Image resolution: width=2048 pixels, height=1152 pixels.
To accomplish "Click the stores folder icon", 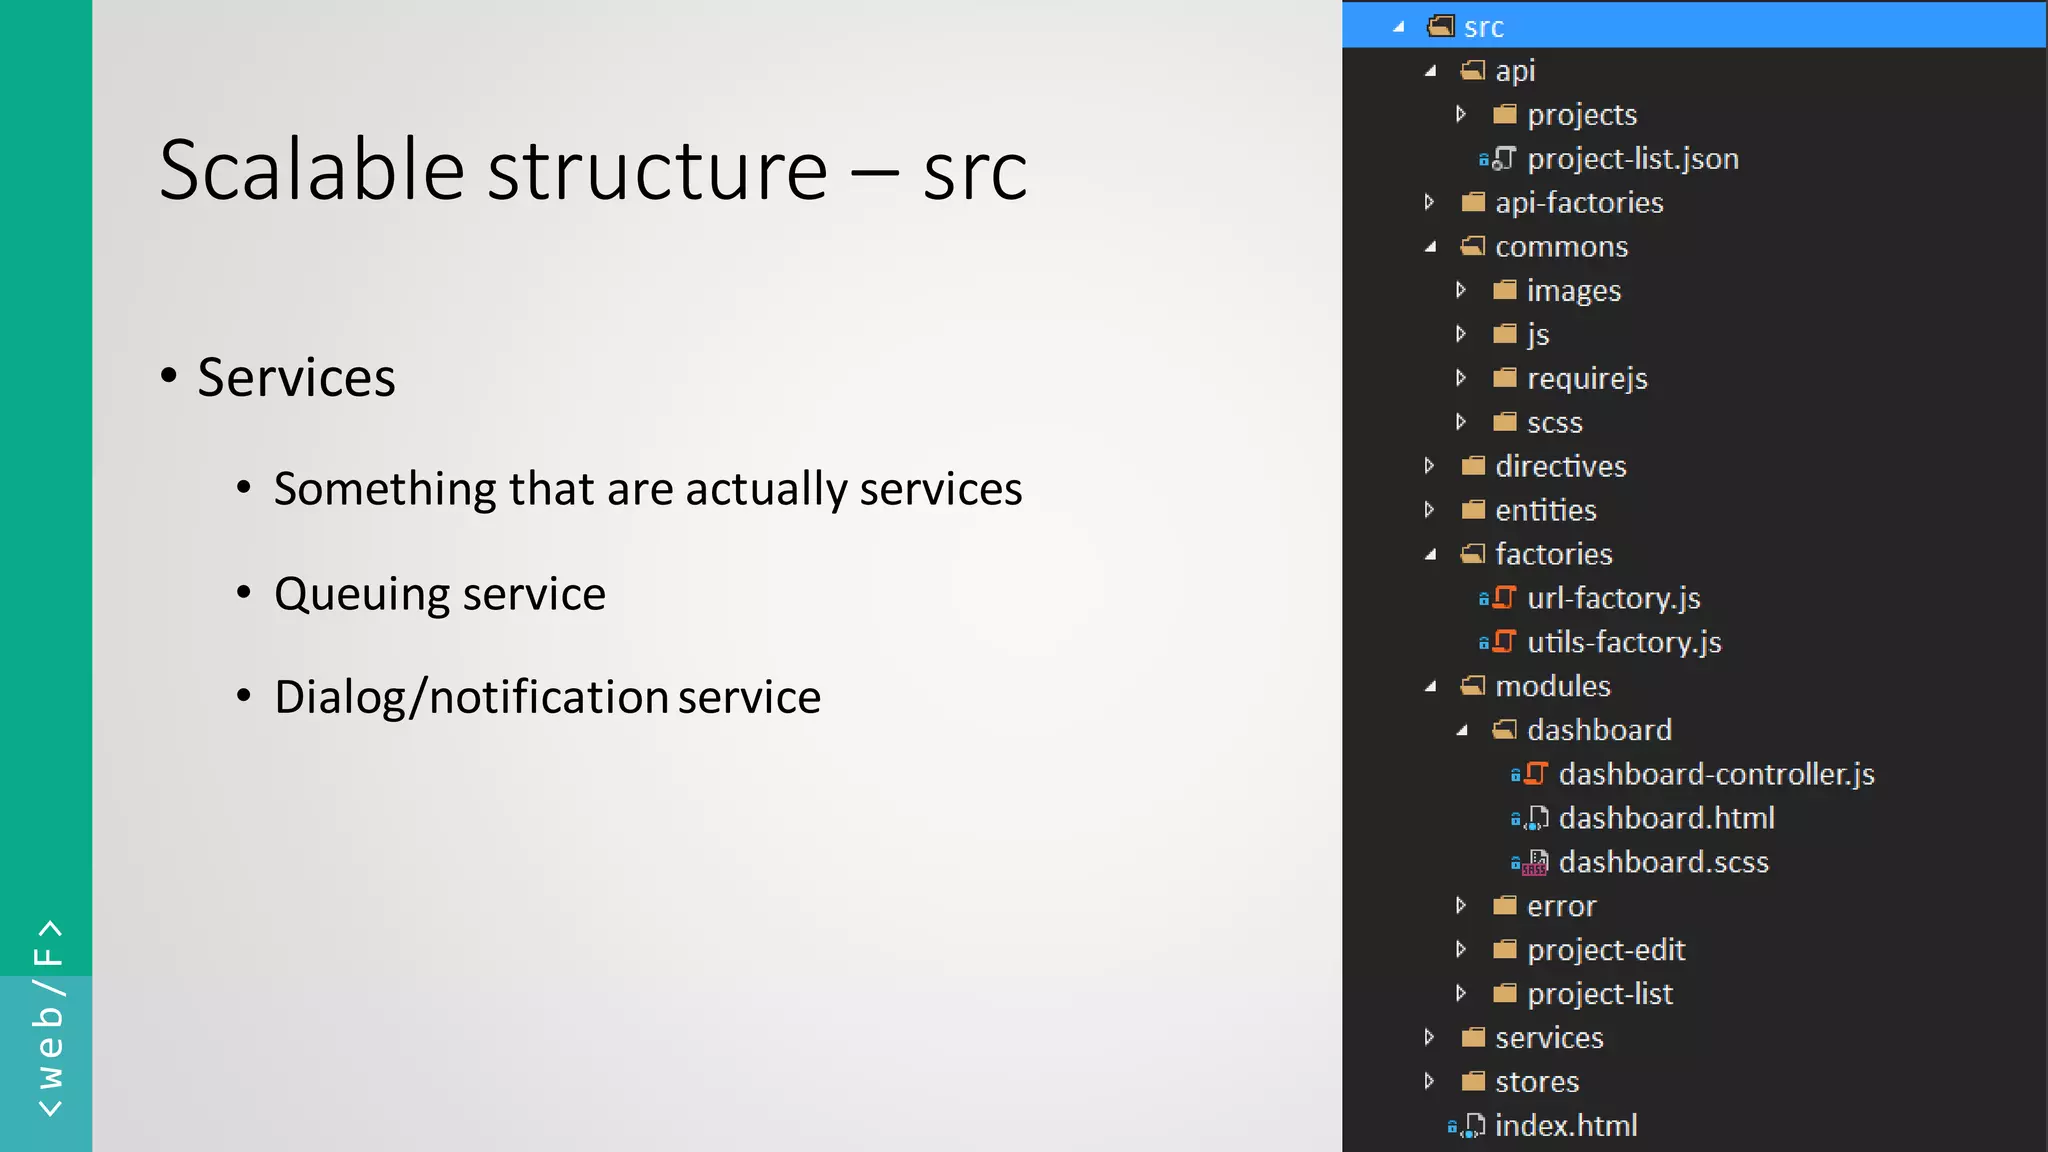I will click(x=1473, y=1081).
